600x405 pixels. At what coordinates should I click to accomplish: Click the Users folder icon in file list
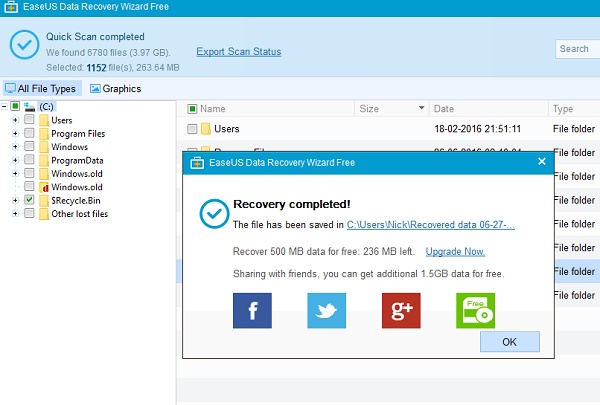point(206,129)
